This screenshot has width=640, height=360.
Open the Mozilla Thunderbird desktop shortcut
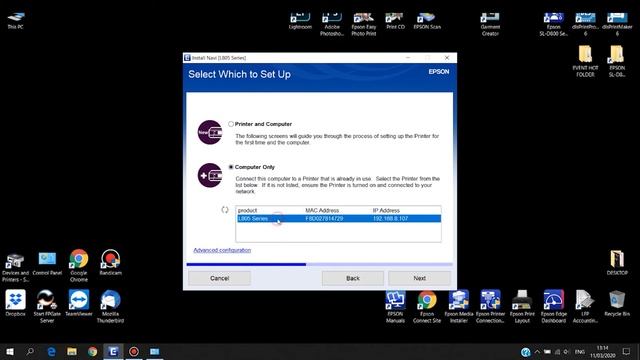[x=111, y=307]
